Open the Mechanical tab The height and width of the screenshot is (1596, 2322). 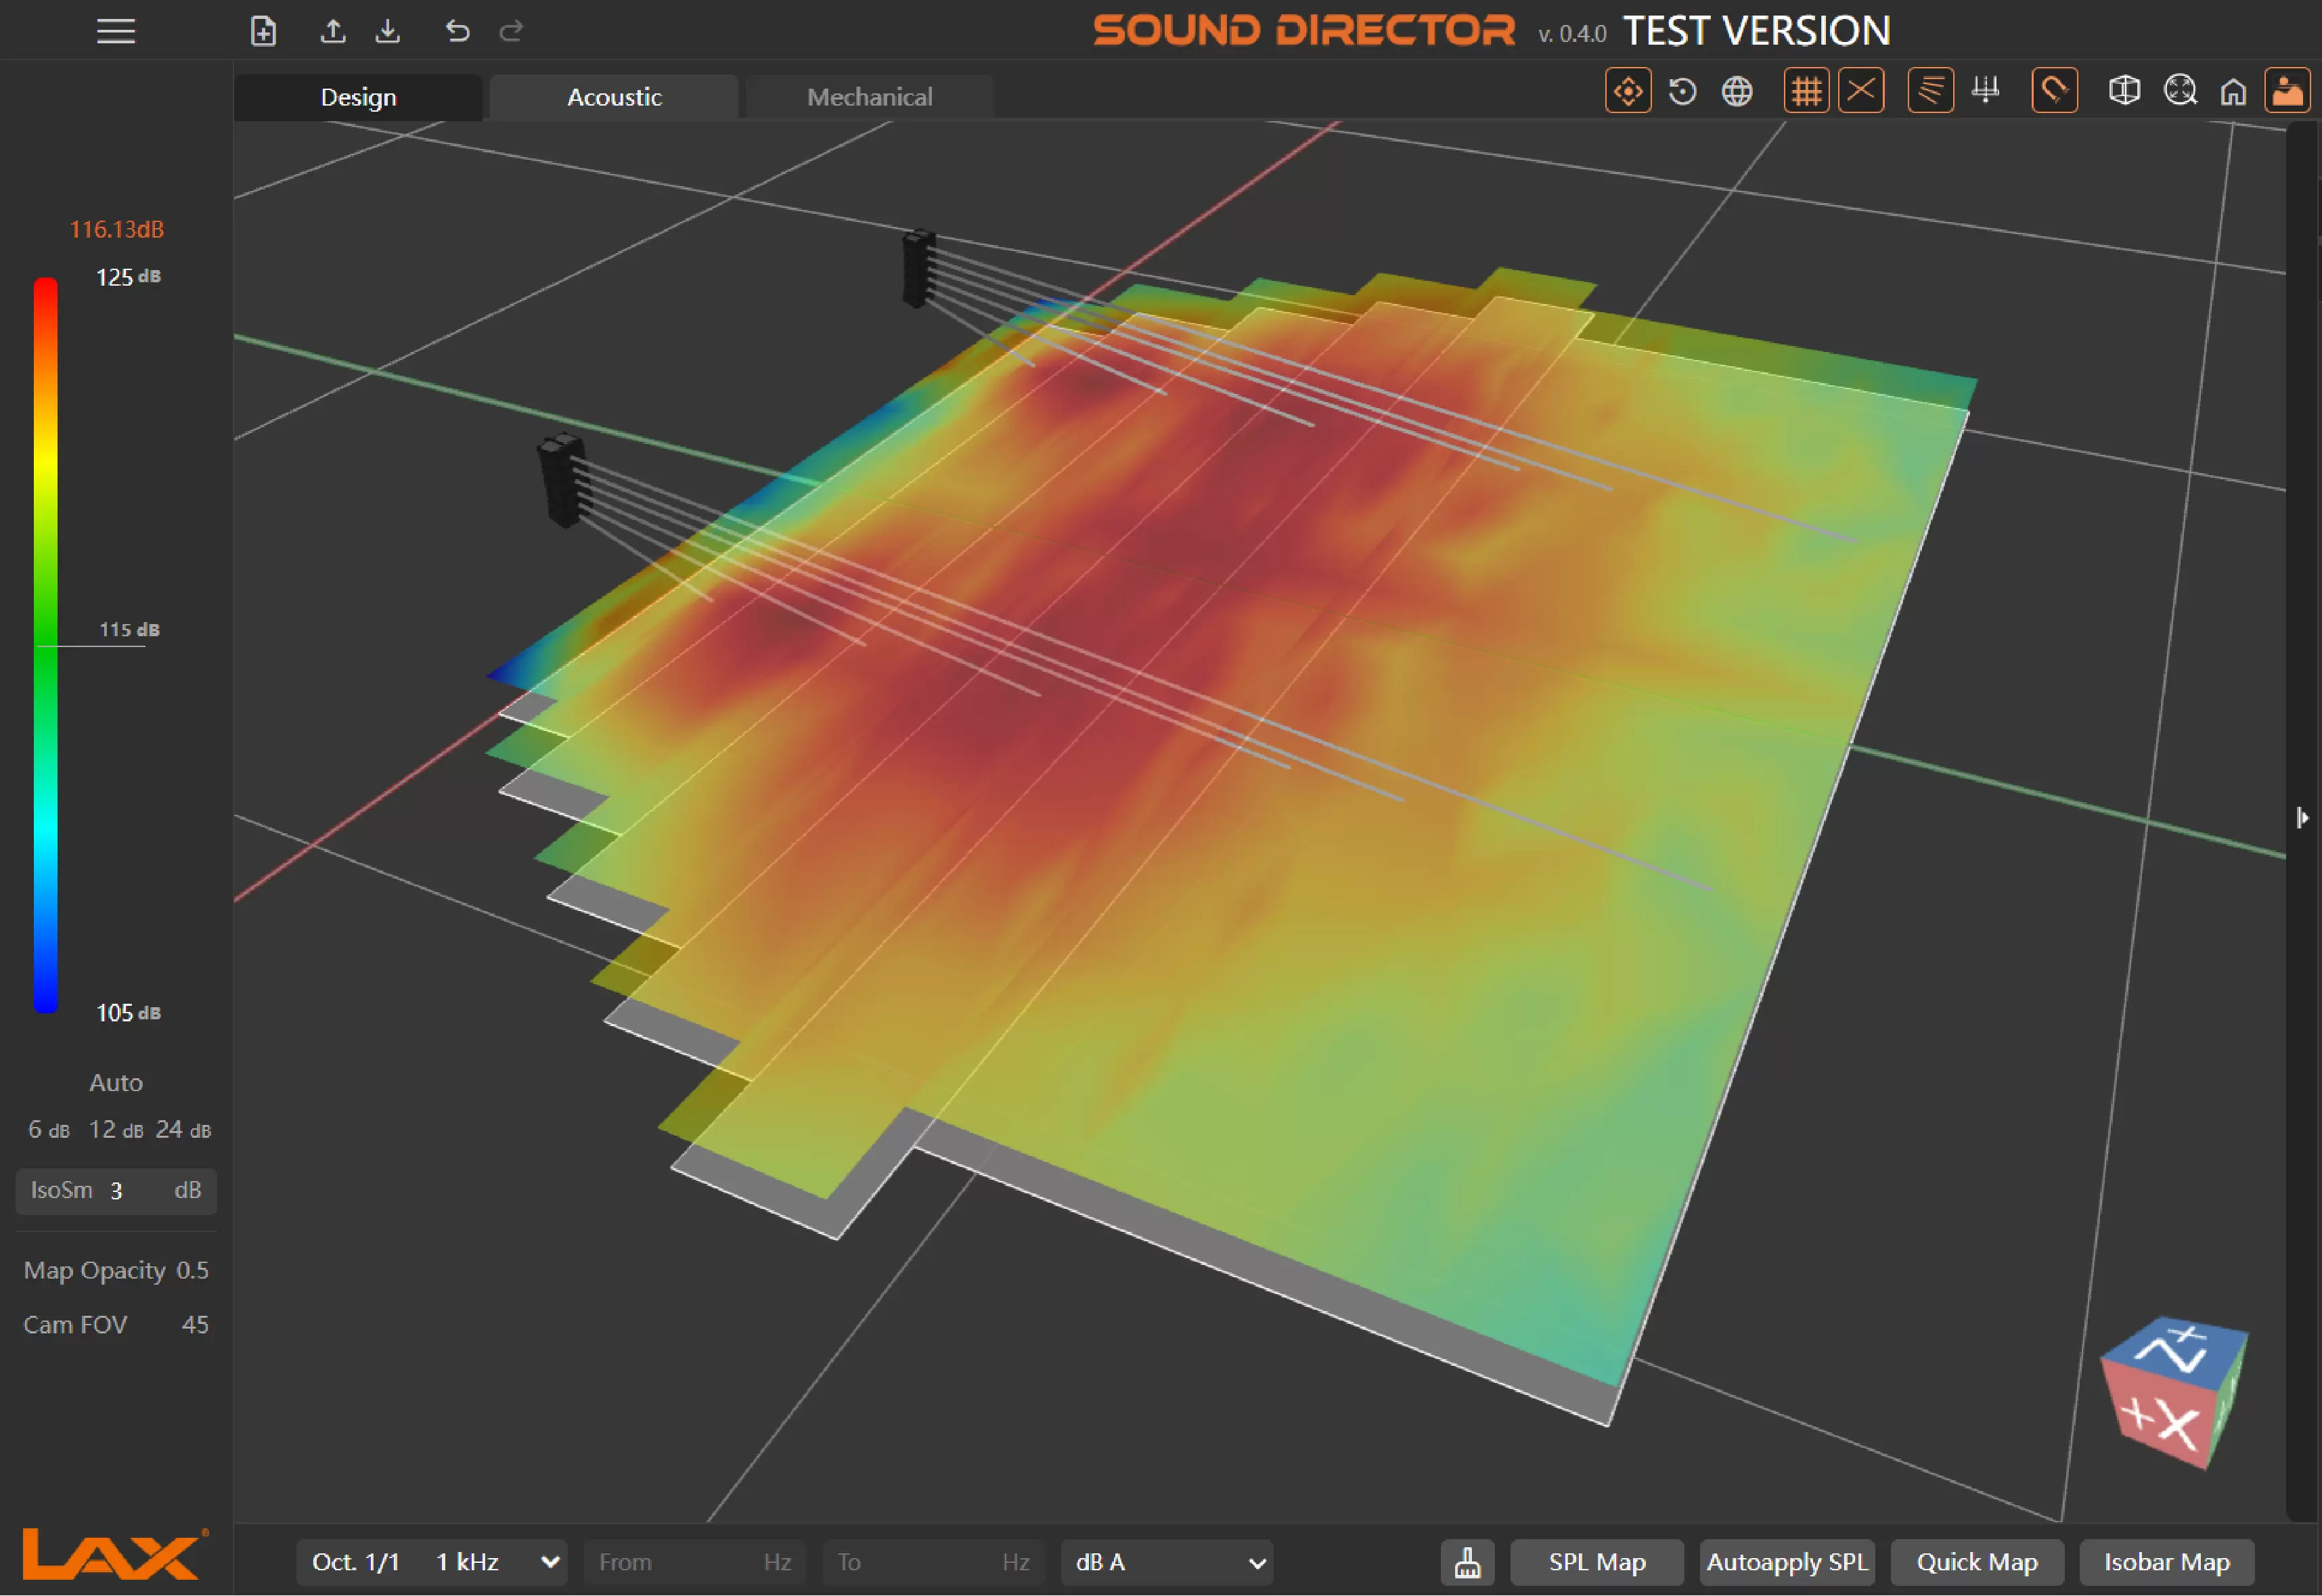click(869, 97)
